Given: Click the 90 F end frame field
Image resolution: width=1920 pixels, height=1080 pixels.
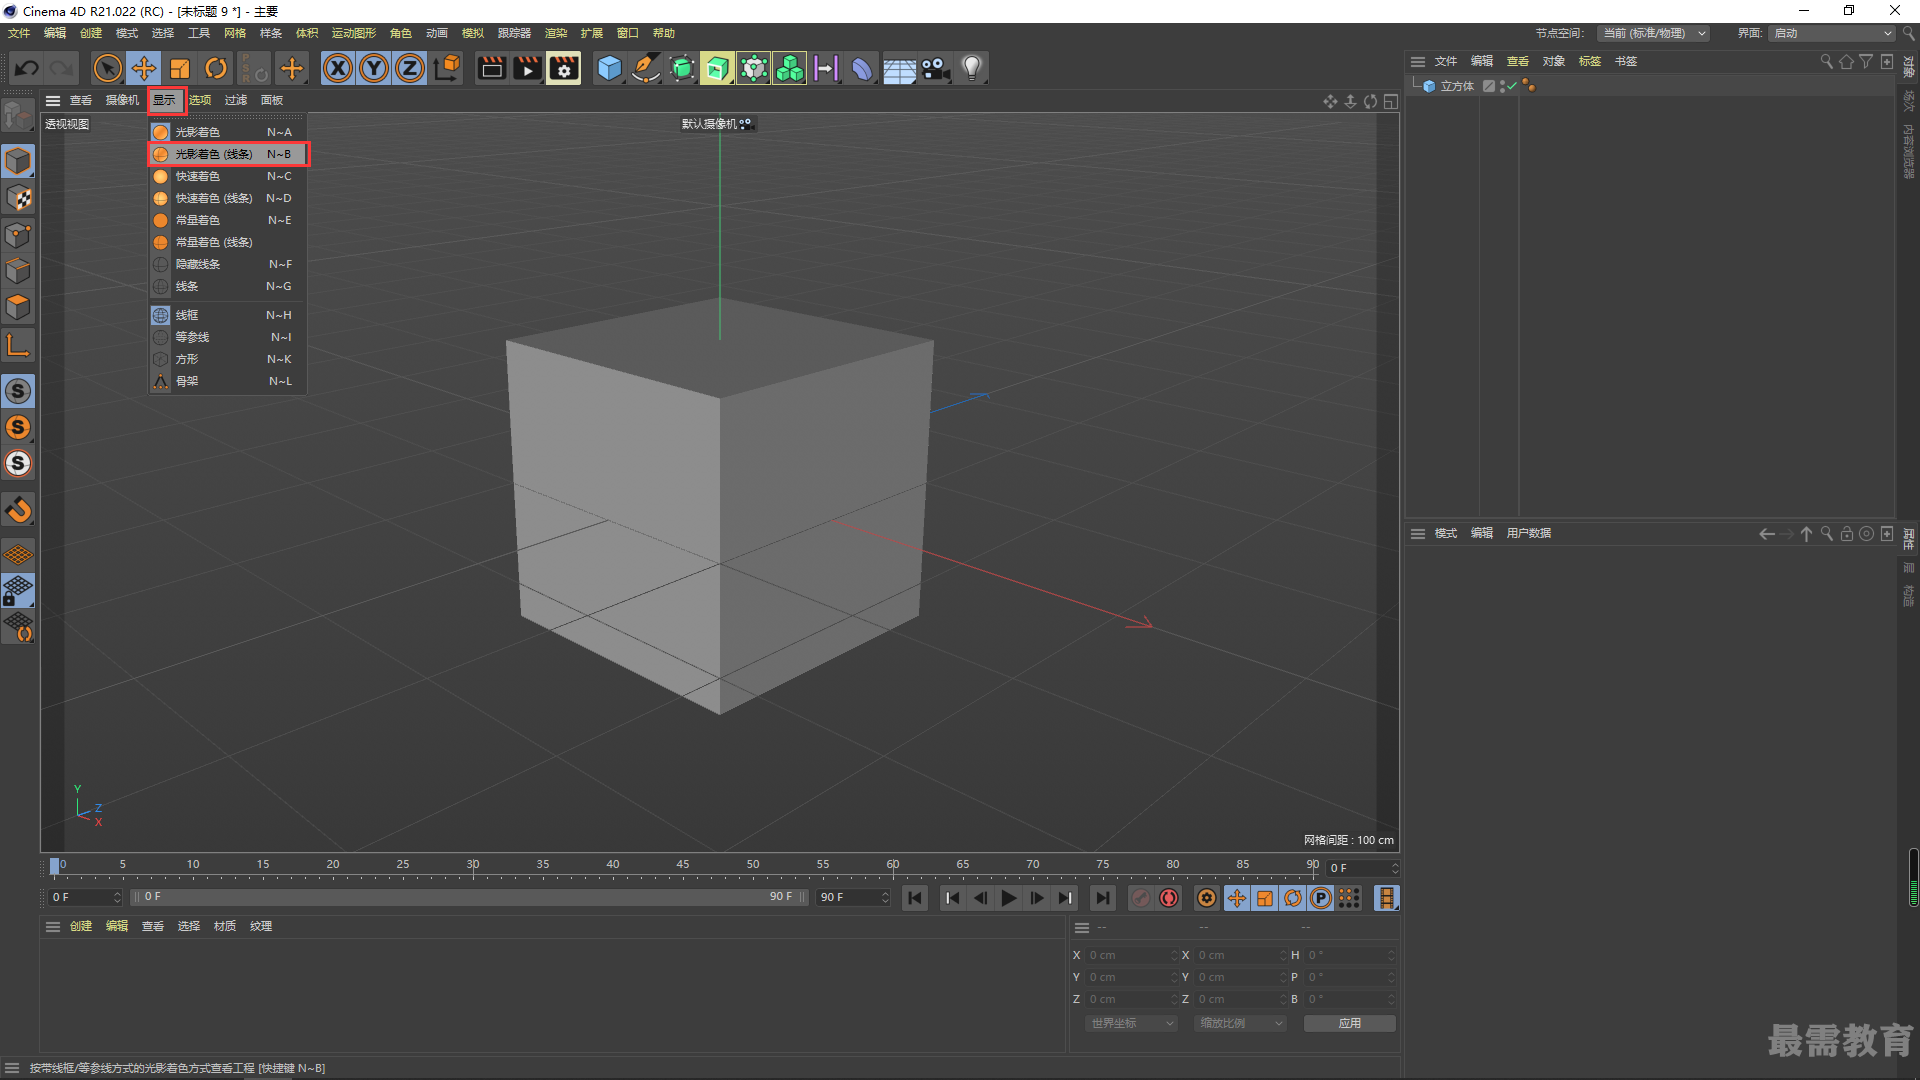Looking at the screenshot, I should [852, 898].
